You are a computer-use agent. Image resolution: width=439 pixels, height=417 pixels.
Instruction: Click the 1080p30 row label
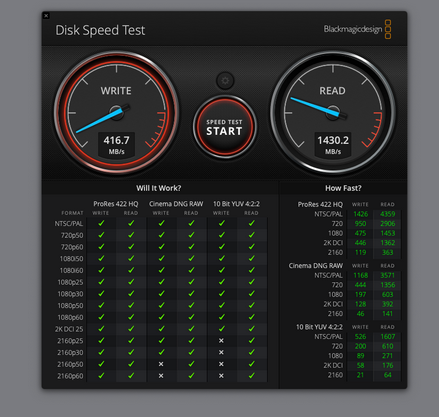pyautogui.click(x=70, y=294)
